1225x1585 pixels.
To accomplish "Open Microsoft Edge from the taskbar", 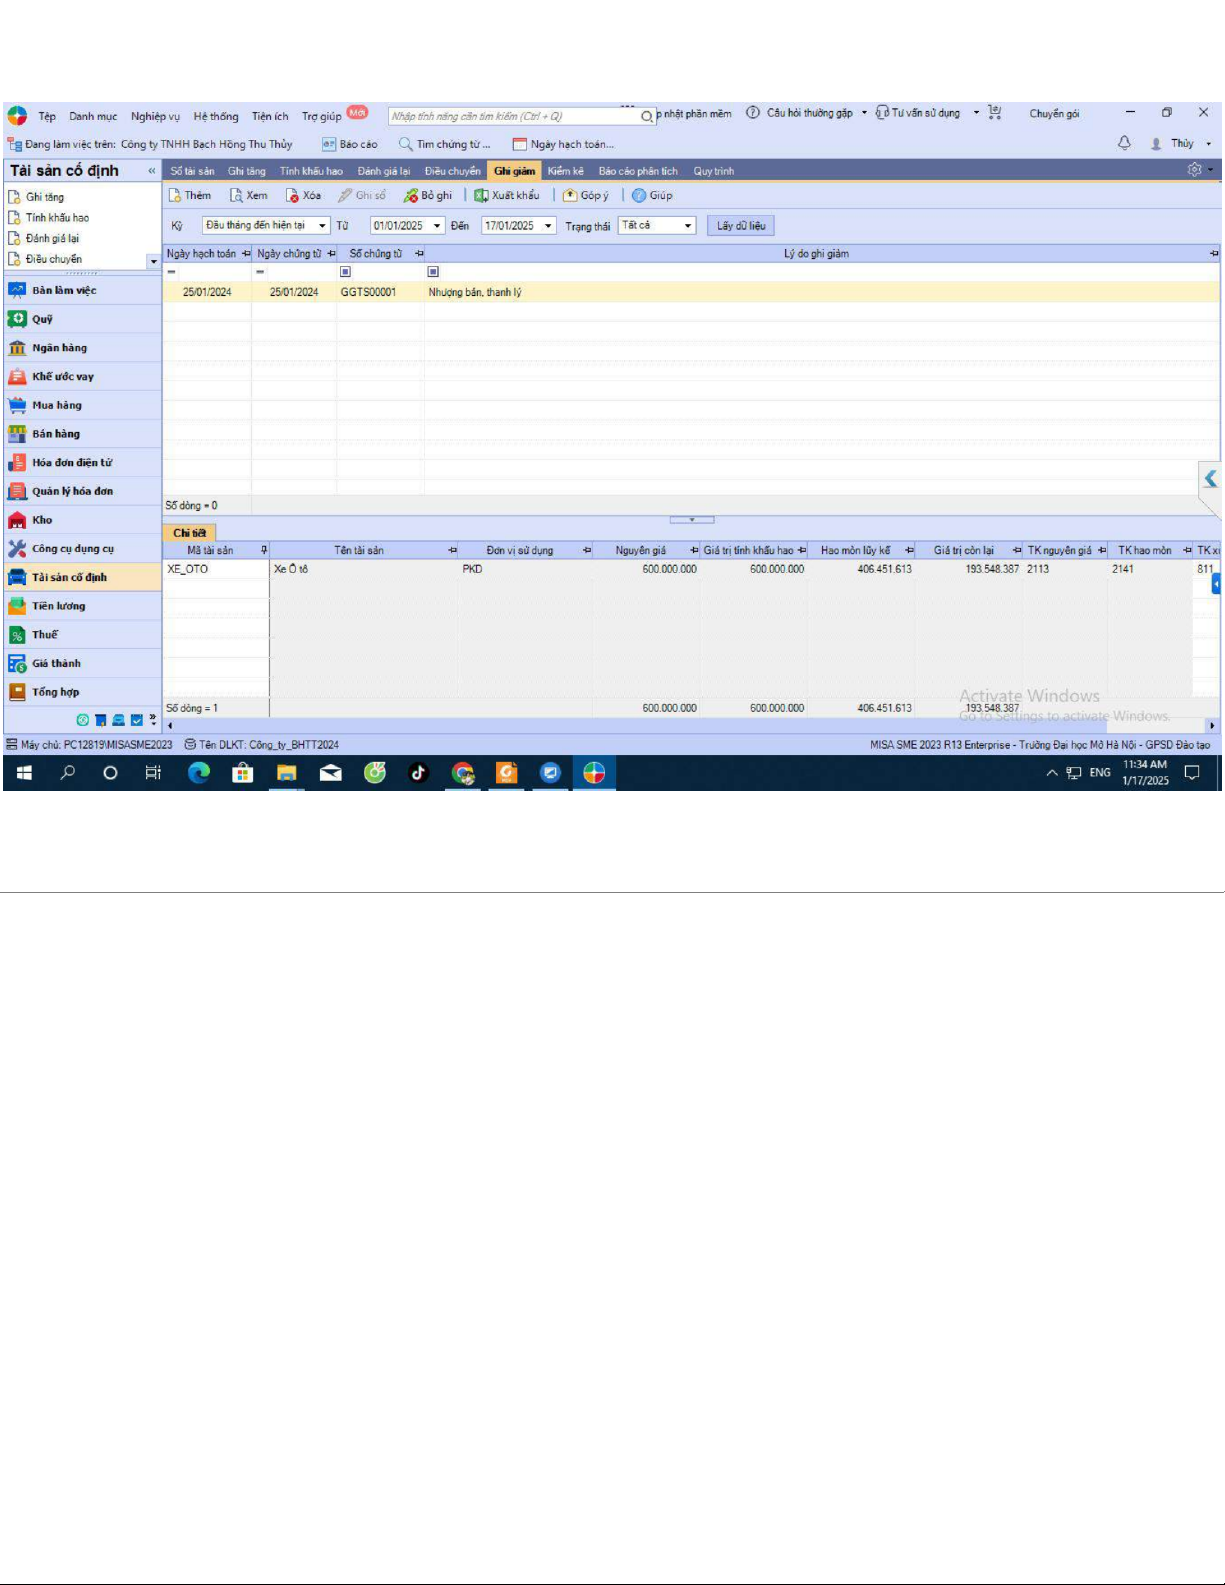I will [x=199, y=773].
